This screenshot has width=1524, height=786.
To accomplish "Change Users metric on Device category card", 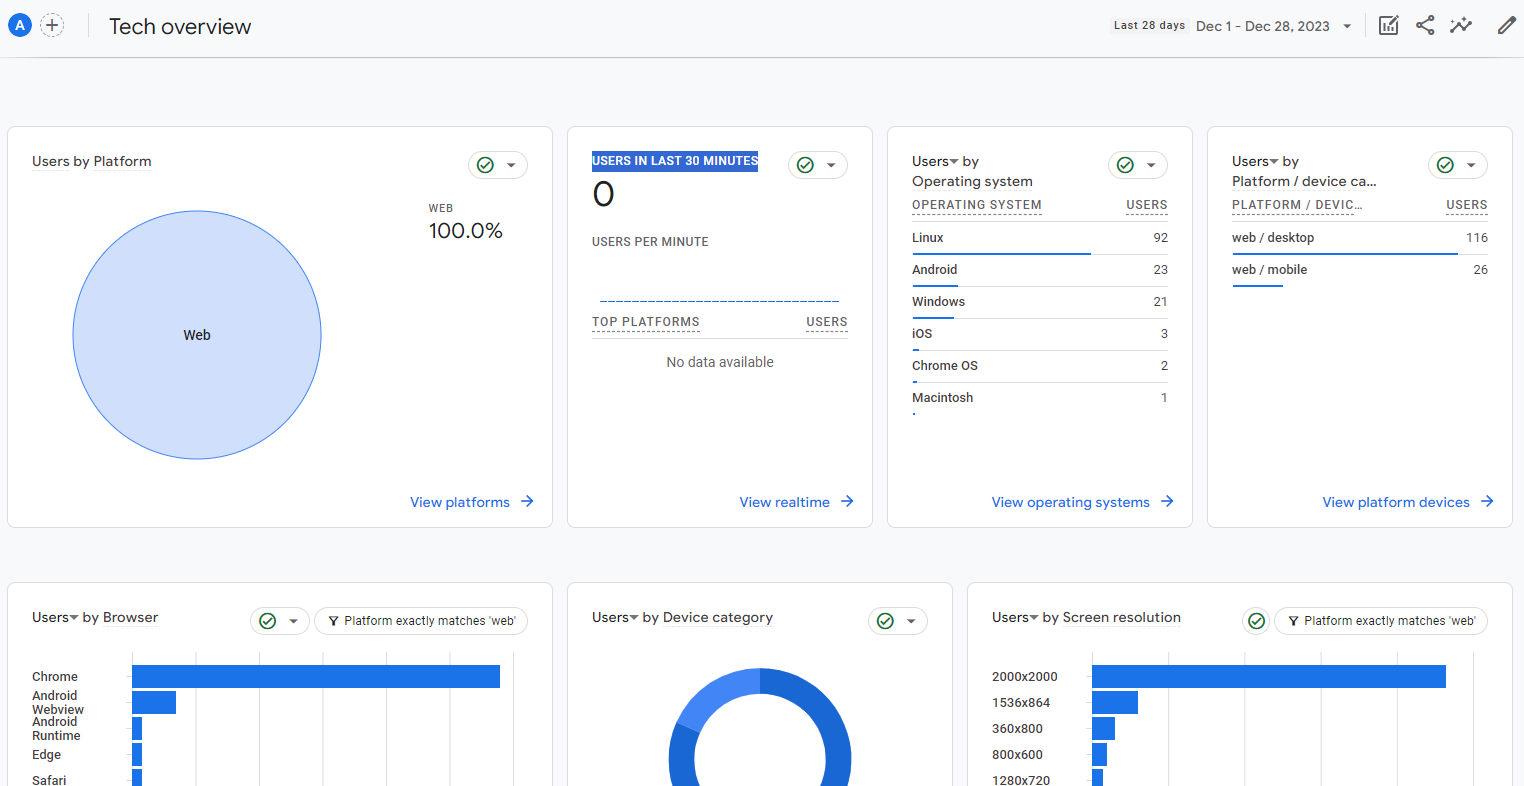I will pyautogui.click(x=615, y=617).
